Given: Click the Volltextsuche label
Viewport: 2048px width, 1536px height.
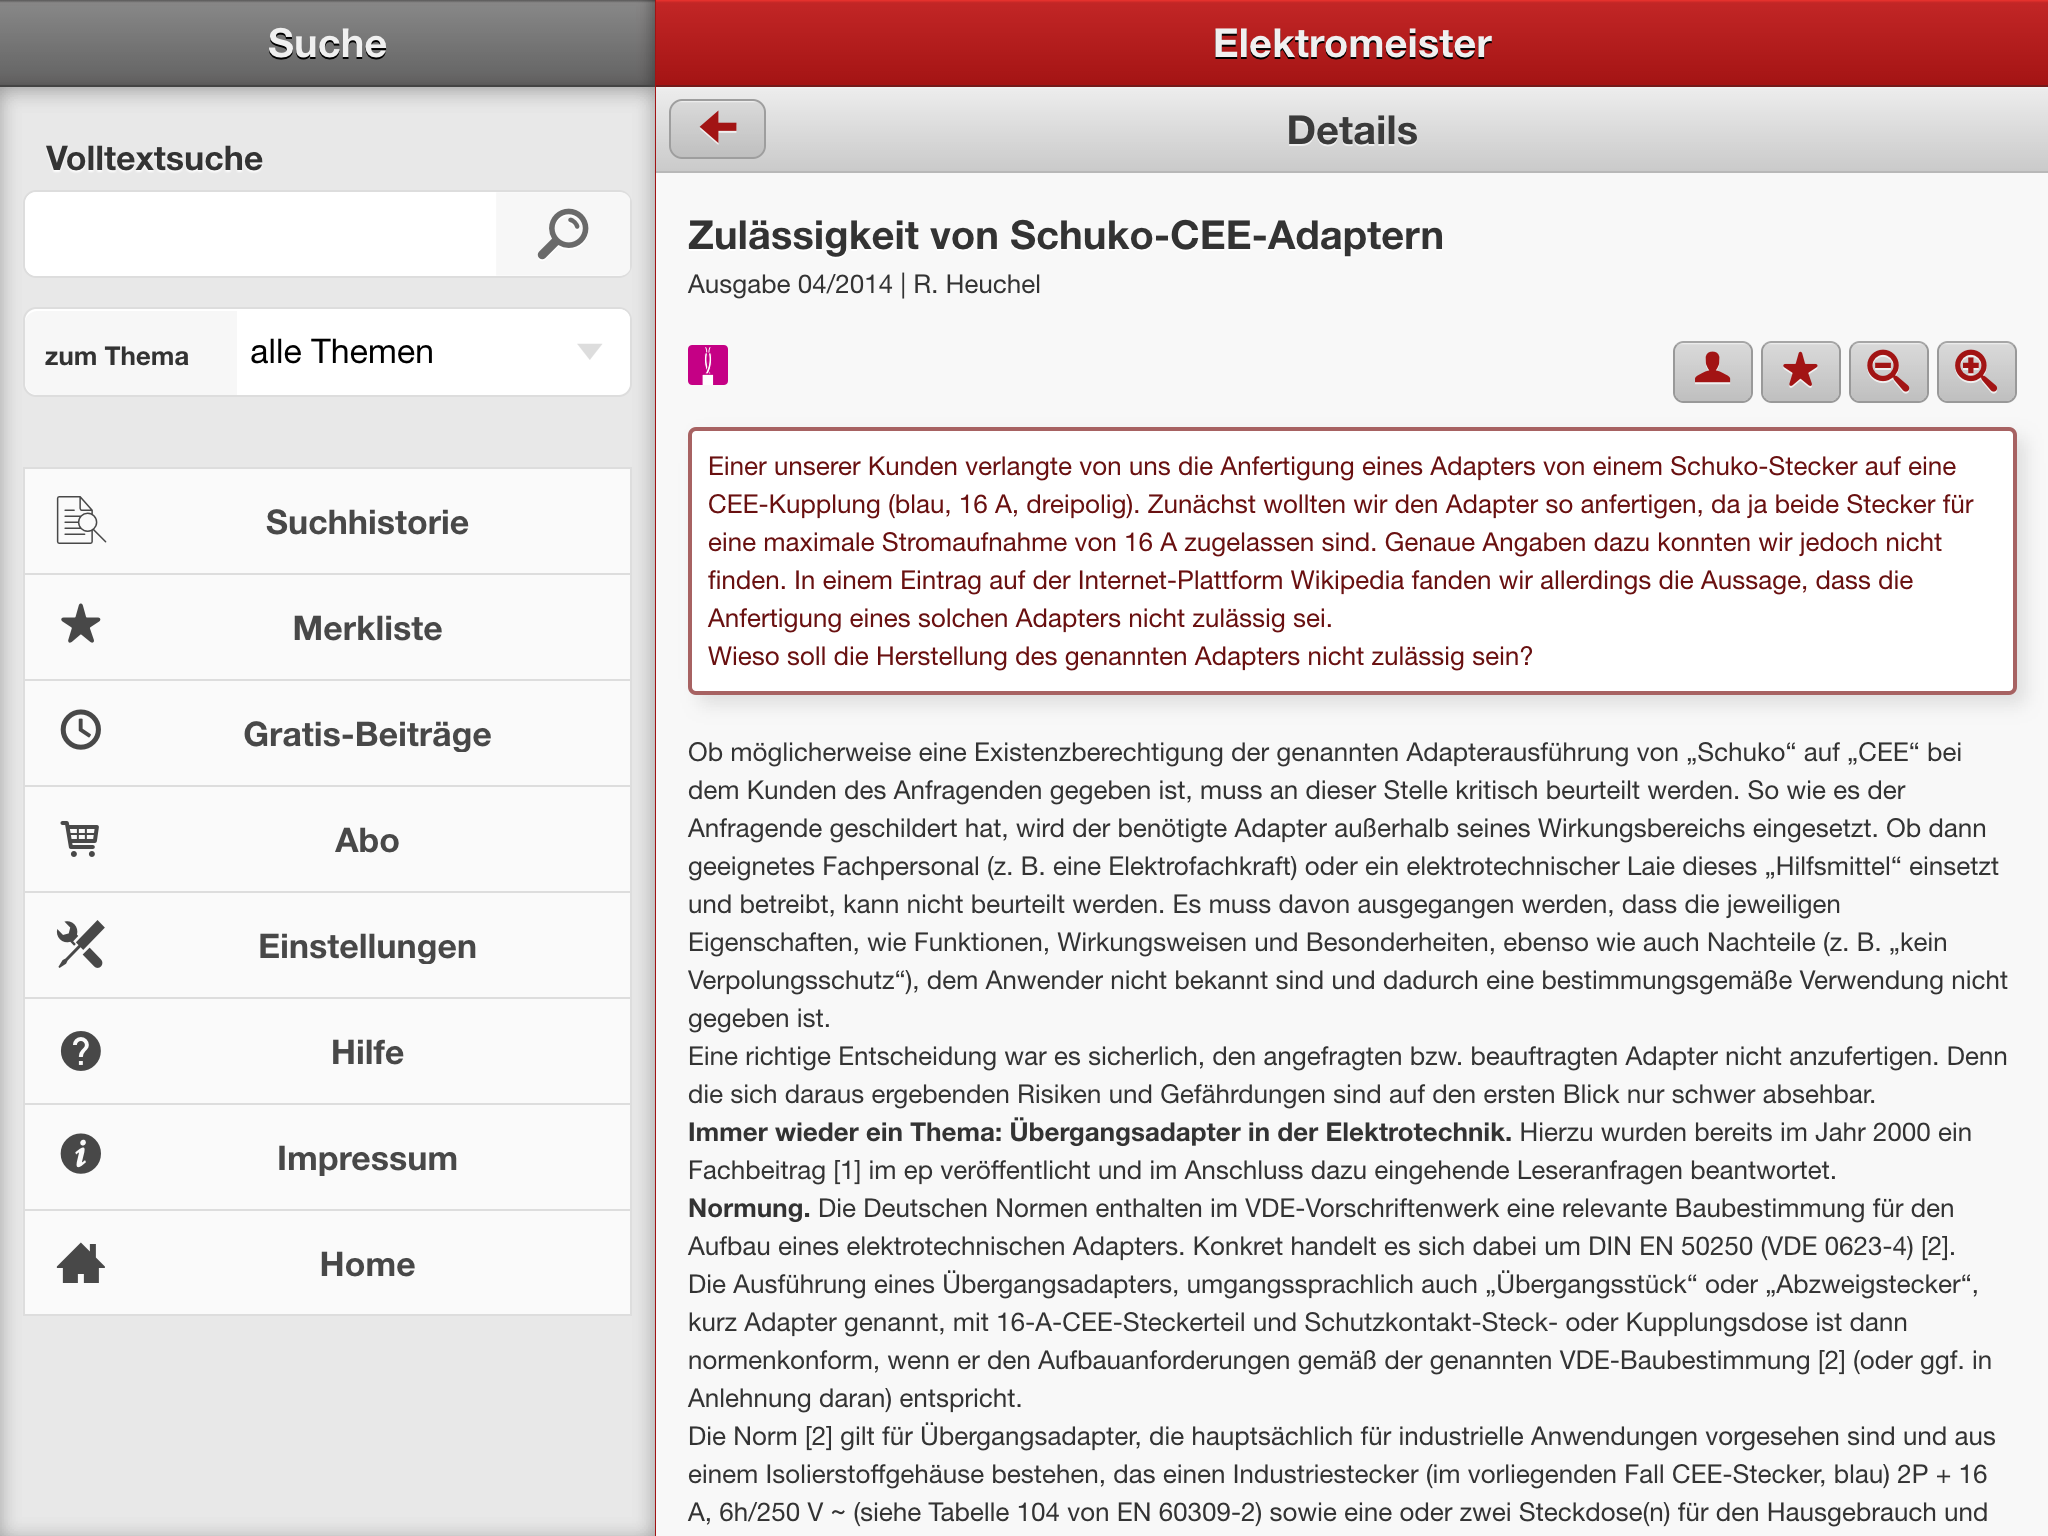Looking at the screenshot, I should 155,159.
